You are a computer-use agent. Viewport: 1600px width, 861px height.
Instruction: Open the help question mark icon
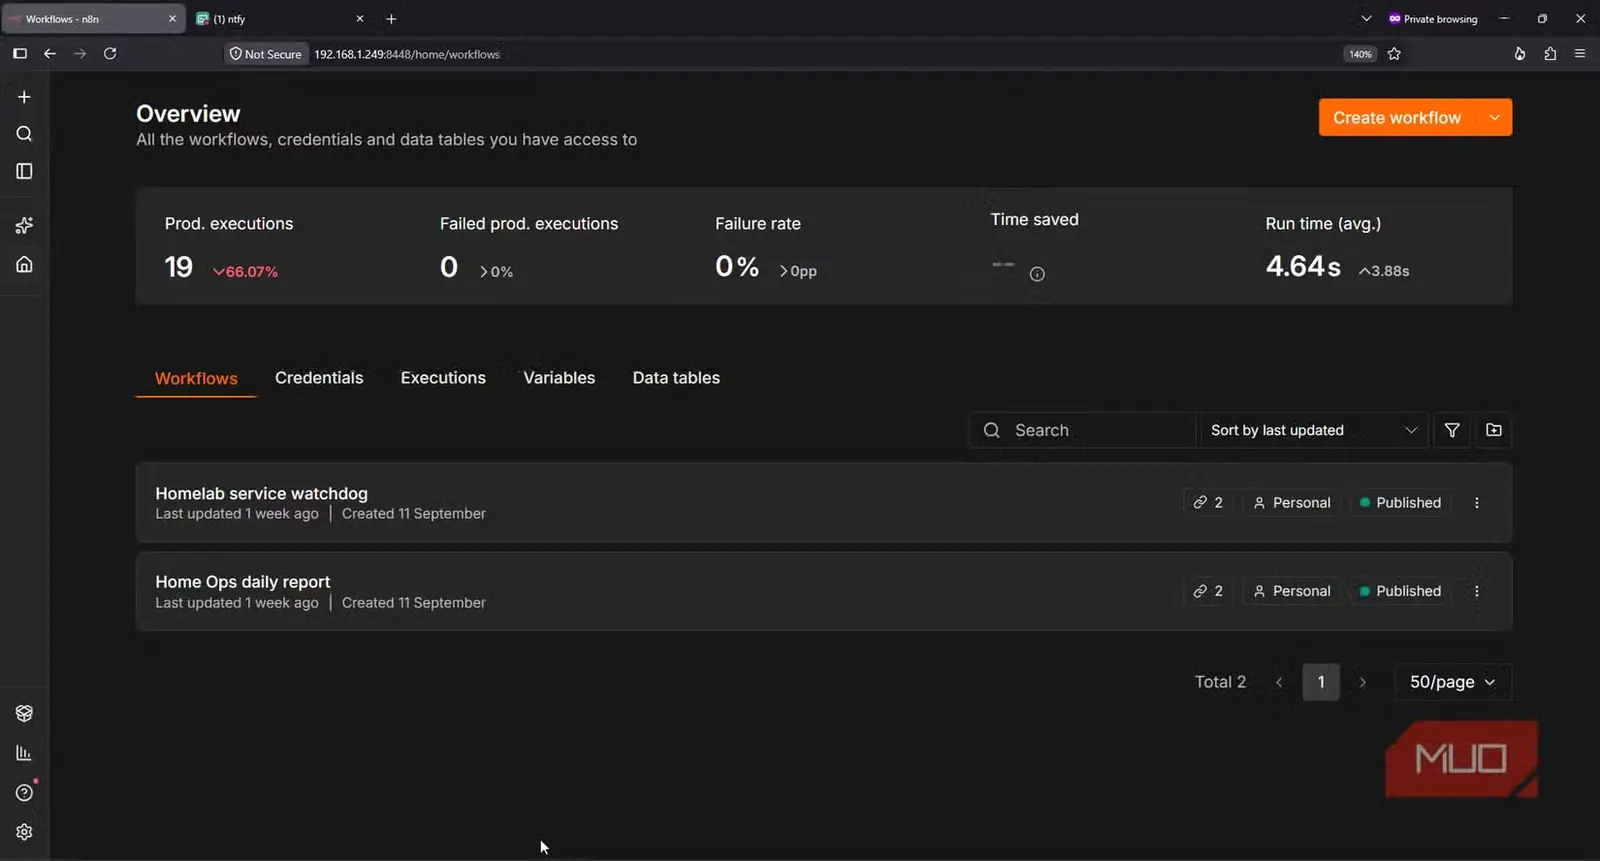[x=24, y=792]
